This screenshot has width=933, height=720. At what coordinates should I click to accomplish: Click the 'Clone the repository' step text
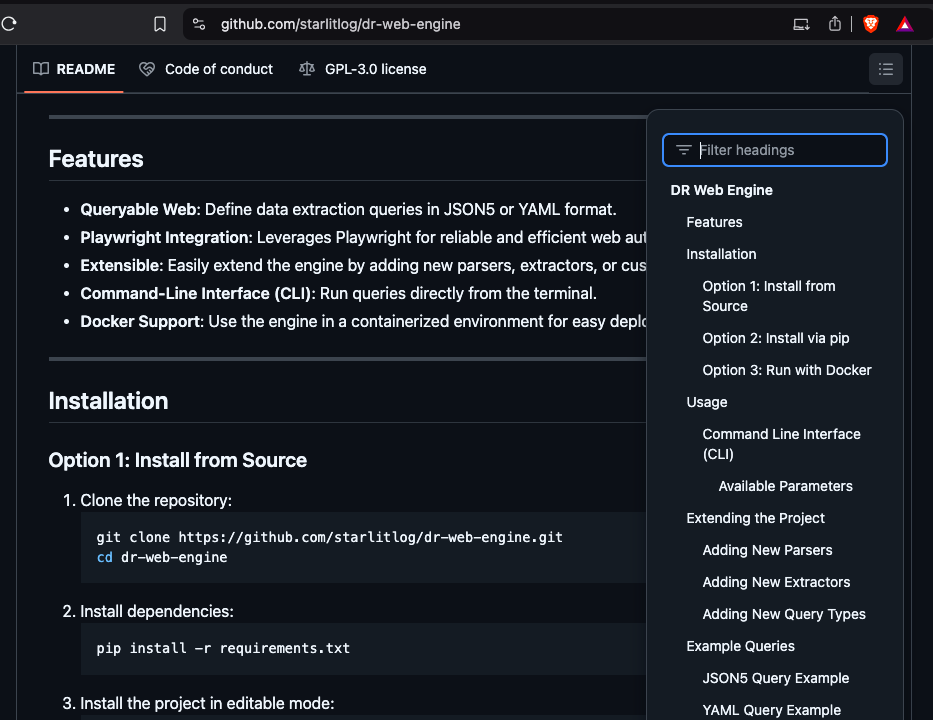[x=156, y=500]
